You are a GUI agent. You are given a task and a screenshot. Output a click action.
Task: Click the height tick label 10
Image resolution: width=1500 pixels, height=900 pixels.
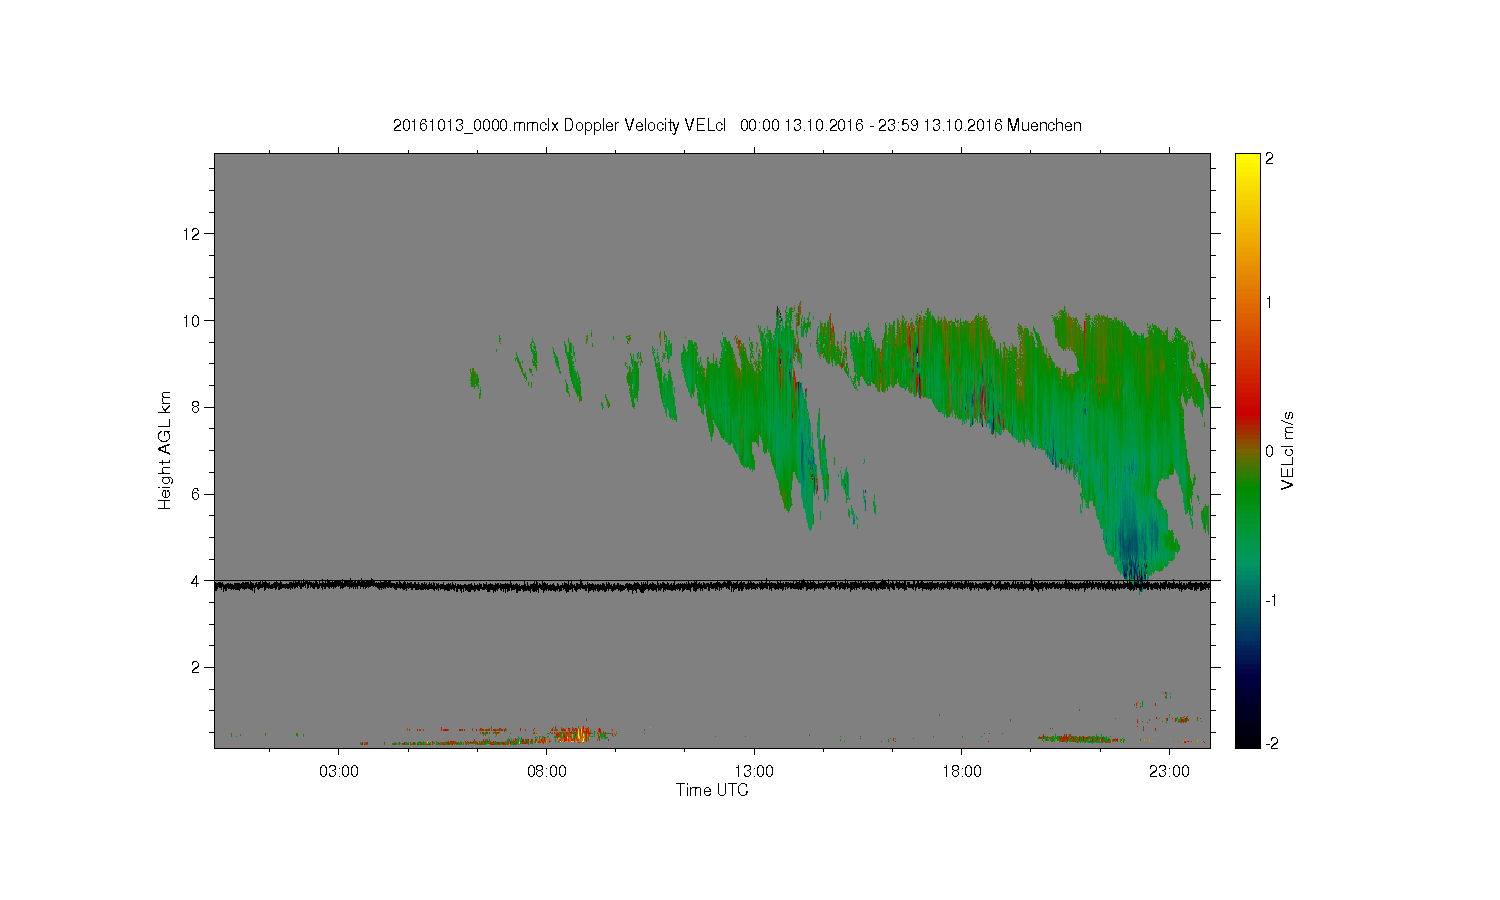[192, 321]
